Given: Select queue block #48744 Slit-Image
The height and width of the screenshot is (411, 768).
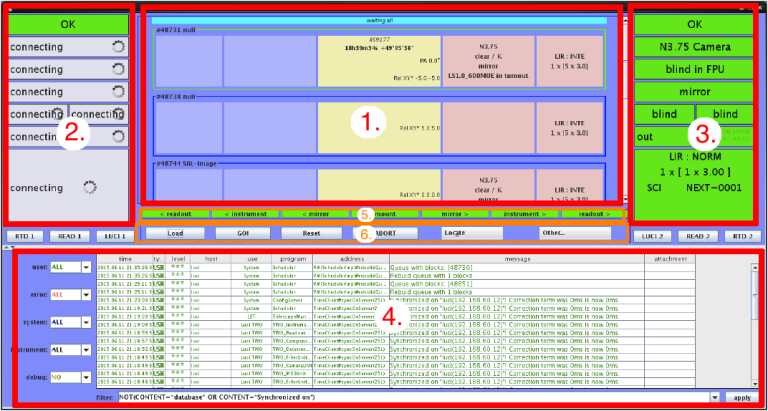Looking at the screenshot, I should (379, 181).
